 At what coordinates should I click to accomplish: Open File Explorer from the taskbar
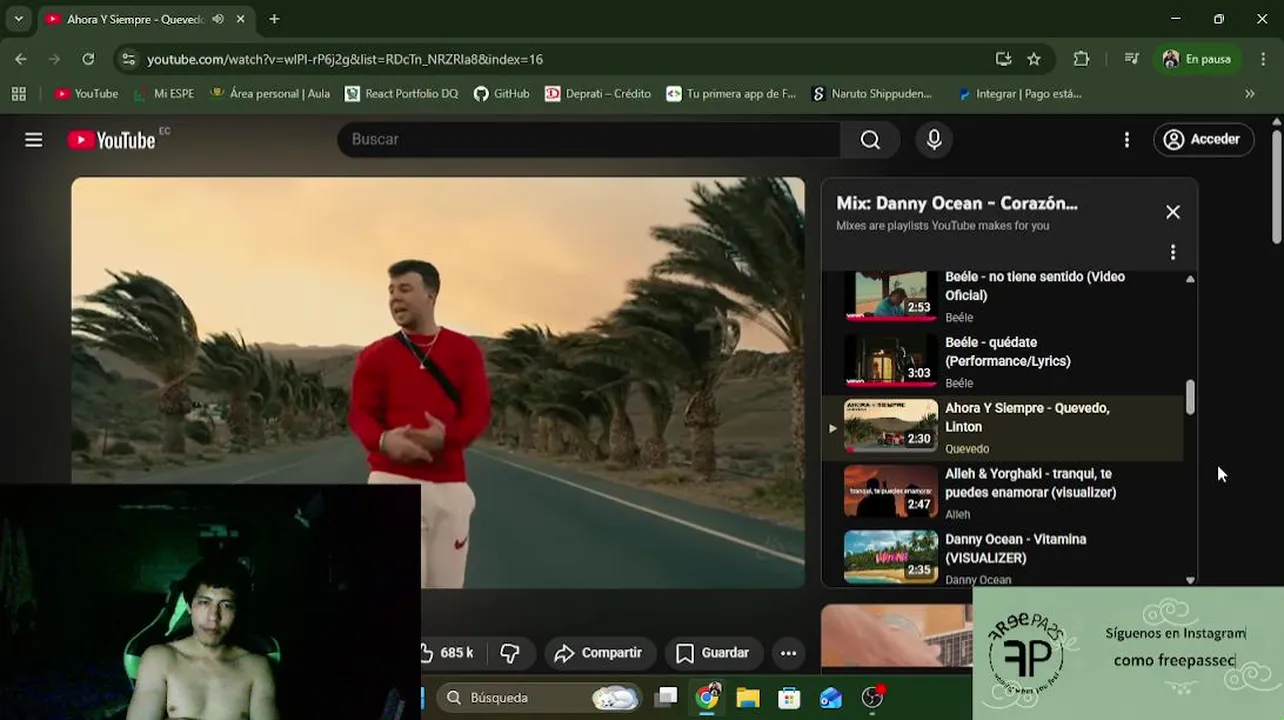click(x=748, y=697)
